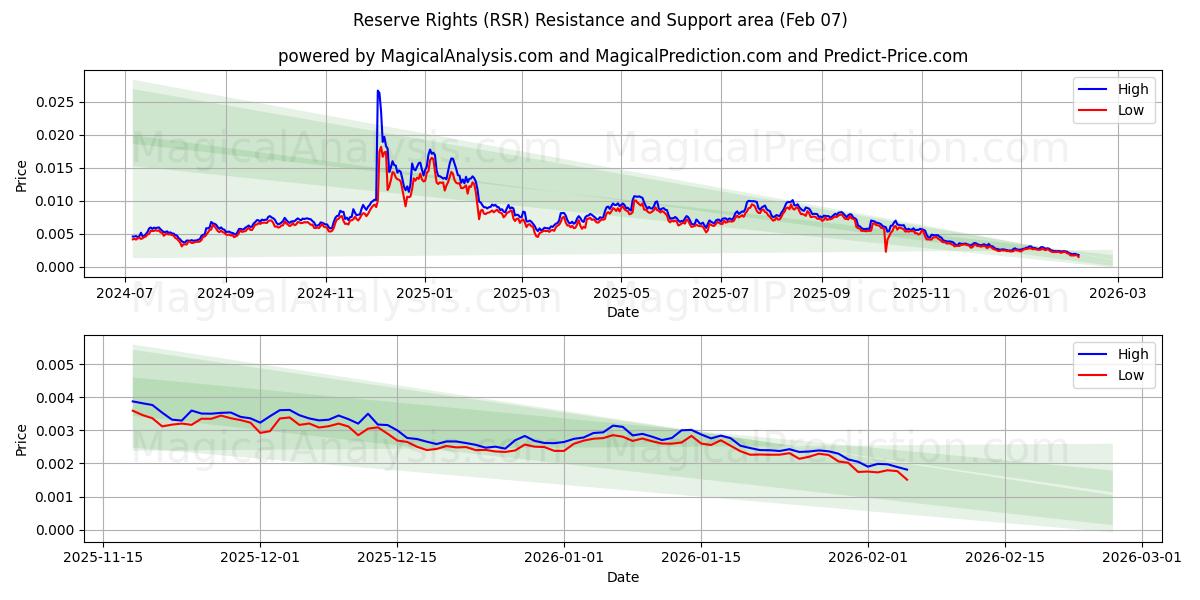This screenshot has width=1200, height=600.
Task: Click the '2025-03' x-axis label
Action: [x=523, y=294]
